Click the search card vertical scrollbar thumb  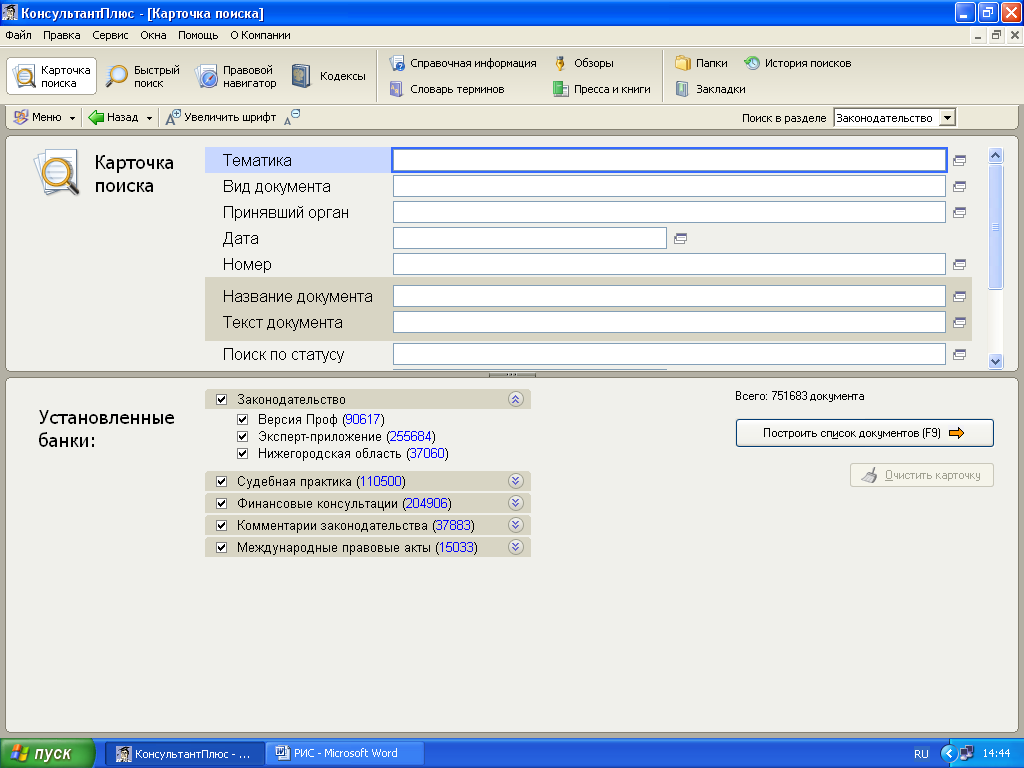[x=995, y=227]
